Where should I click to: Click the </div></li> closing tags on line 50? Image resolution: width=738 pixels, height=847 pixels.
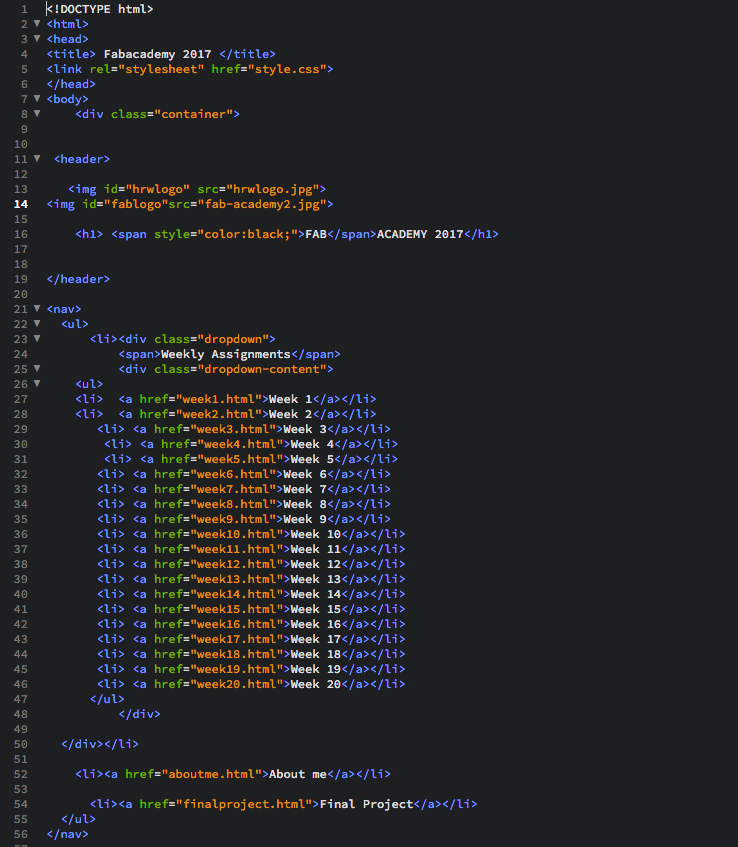[99, 744]
